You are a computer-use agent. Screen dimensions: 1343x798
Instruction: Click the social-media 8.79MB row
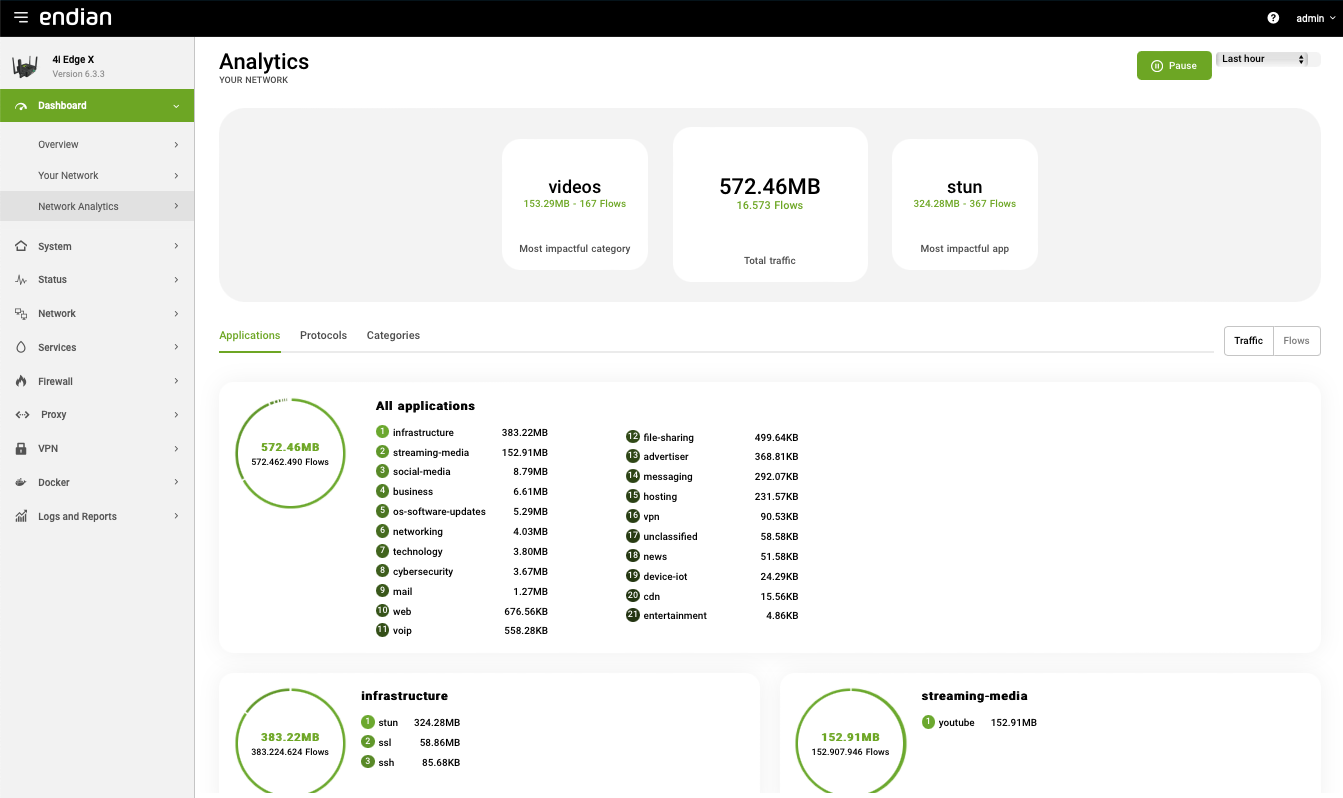(462, 472)
